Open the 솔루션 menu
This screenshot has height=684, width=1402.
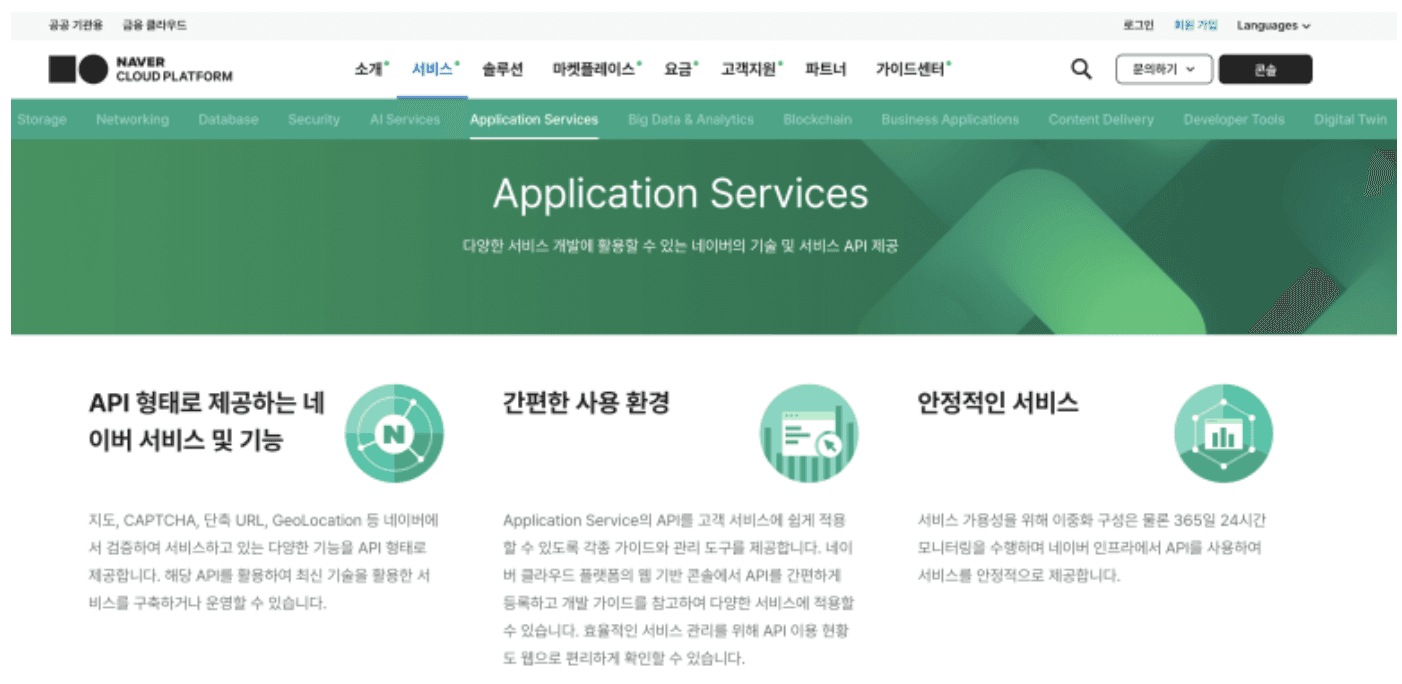click(502, 69)
